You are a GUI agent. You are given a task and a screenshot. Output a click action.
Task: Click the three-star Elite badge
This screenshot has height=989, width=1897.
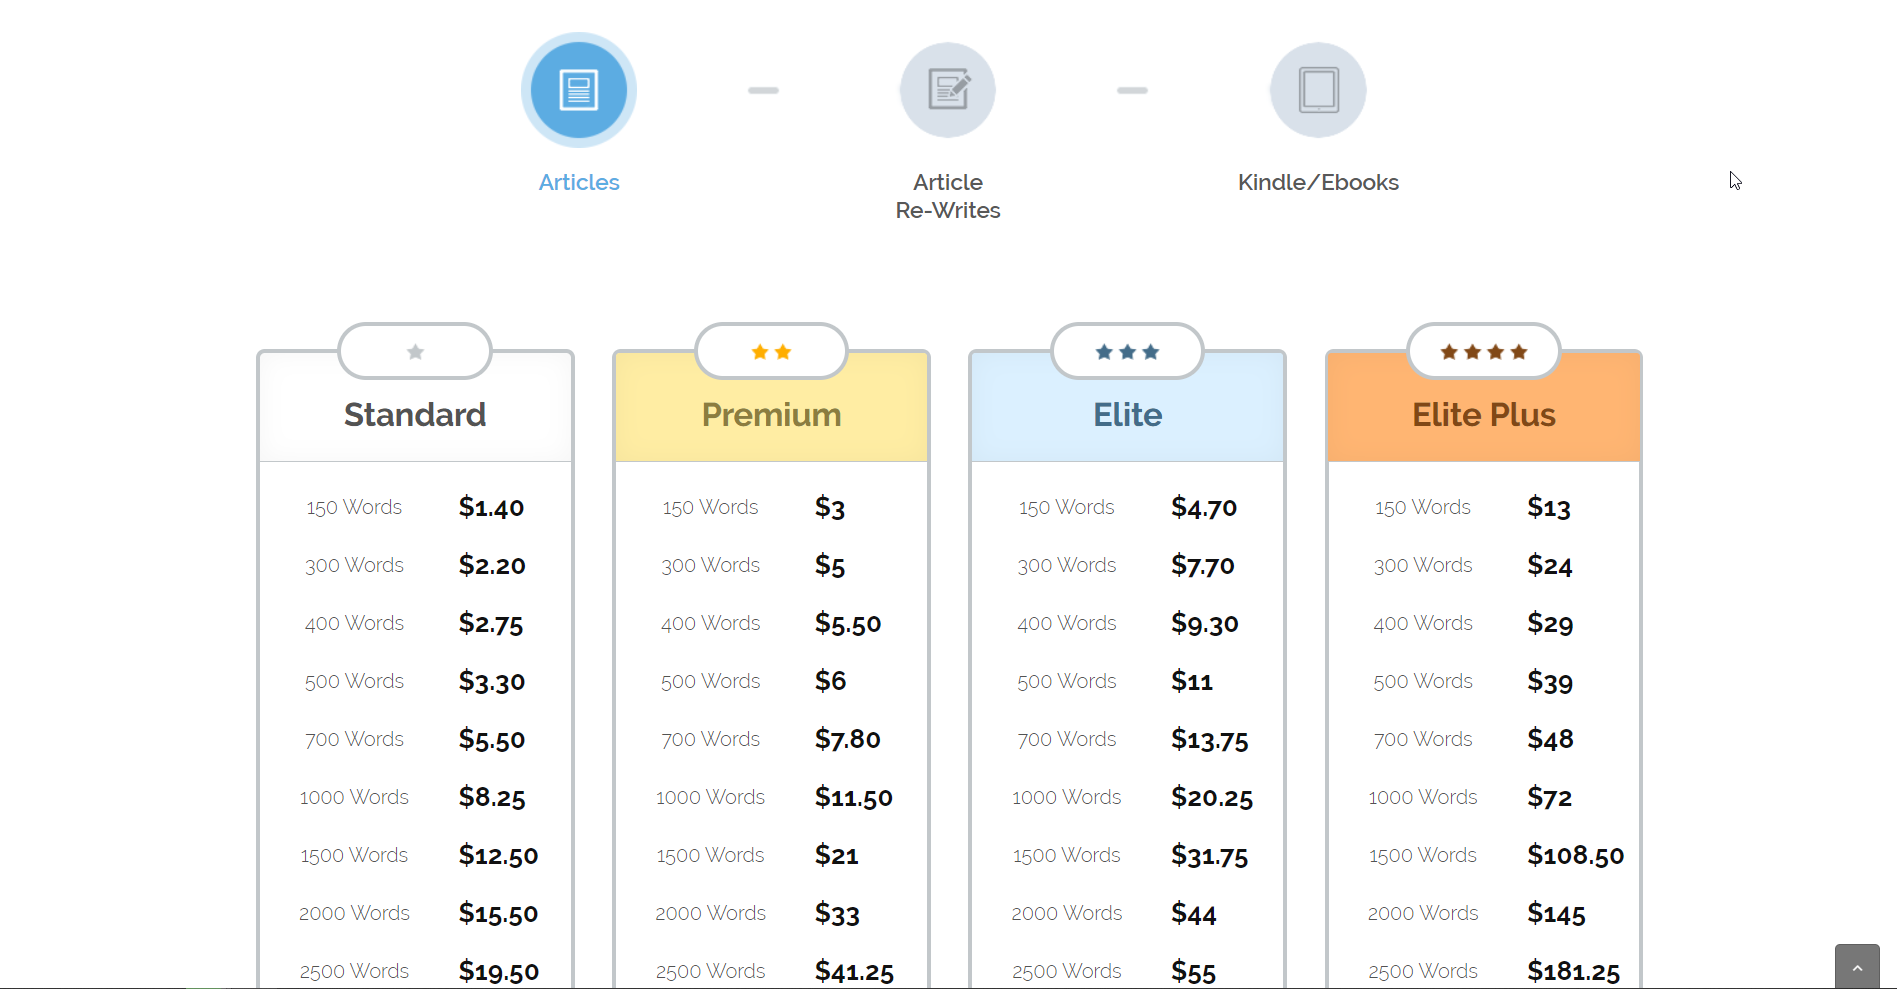tap(1127, 352)
